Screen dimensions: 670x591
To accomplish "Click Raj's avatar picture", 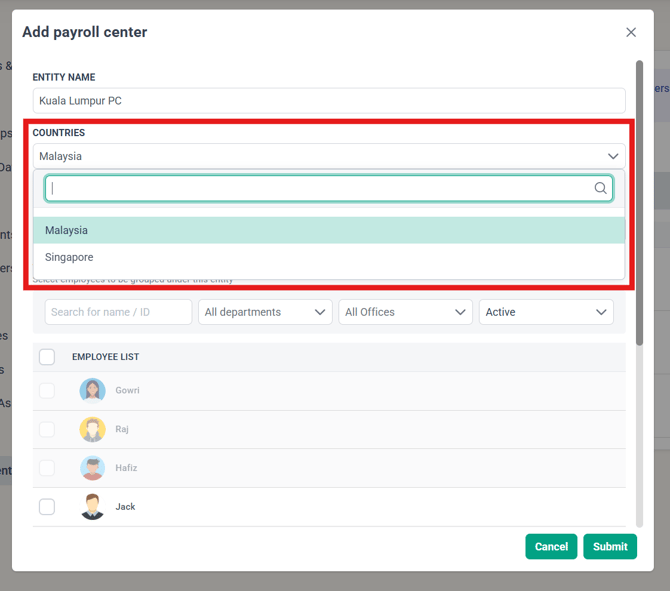I will tap(92, 429).
